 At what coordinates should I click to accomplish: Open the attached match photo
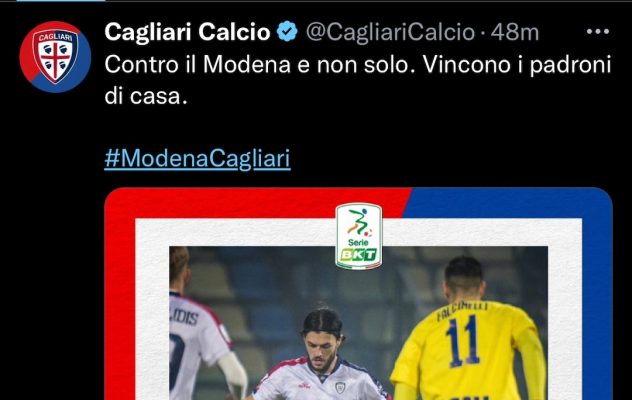point(358,323)
